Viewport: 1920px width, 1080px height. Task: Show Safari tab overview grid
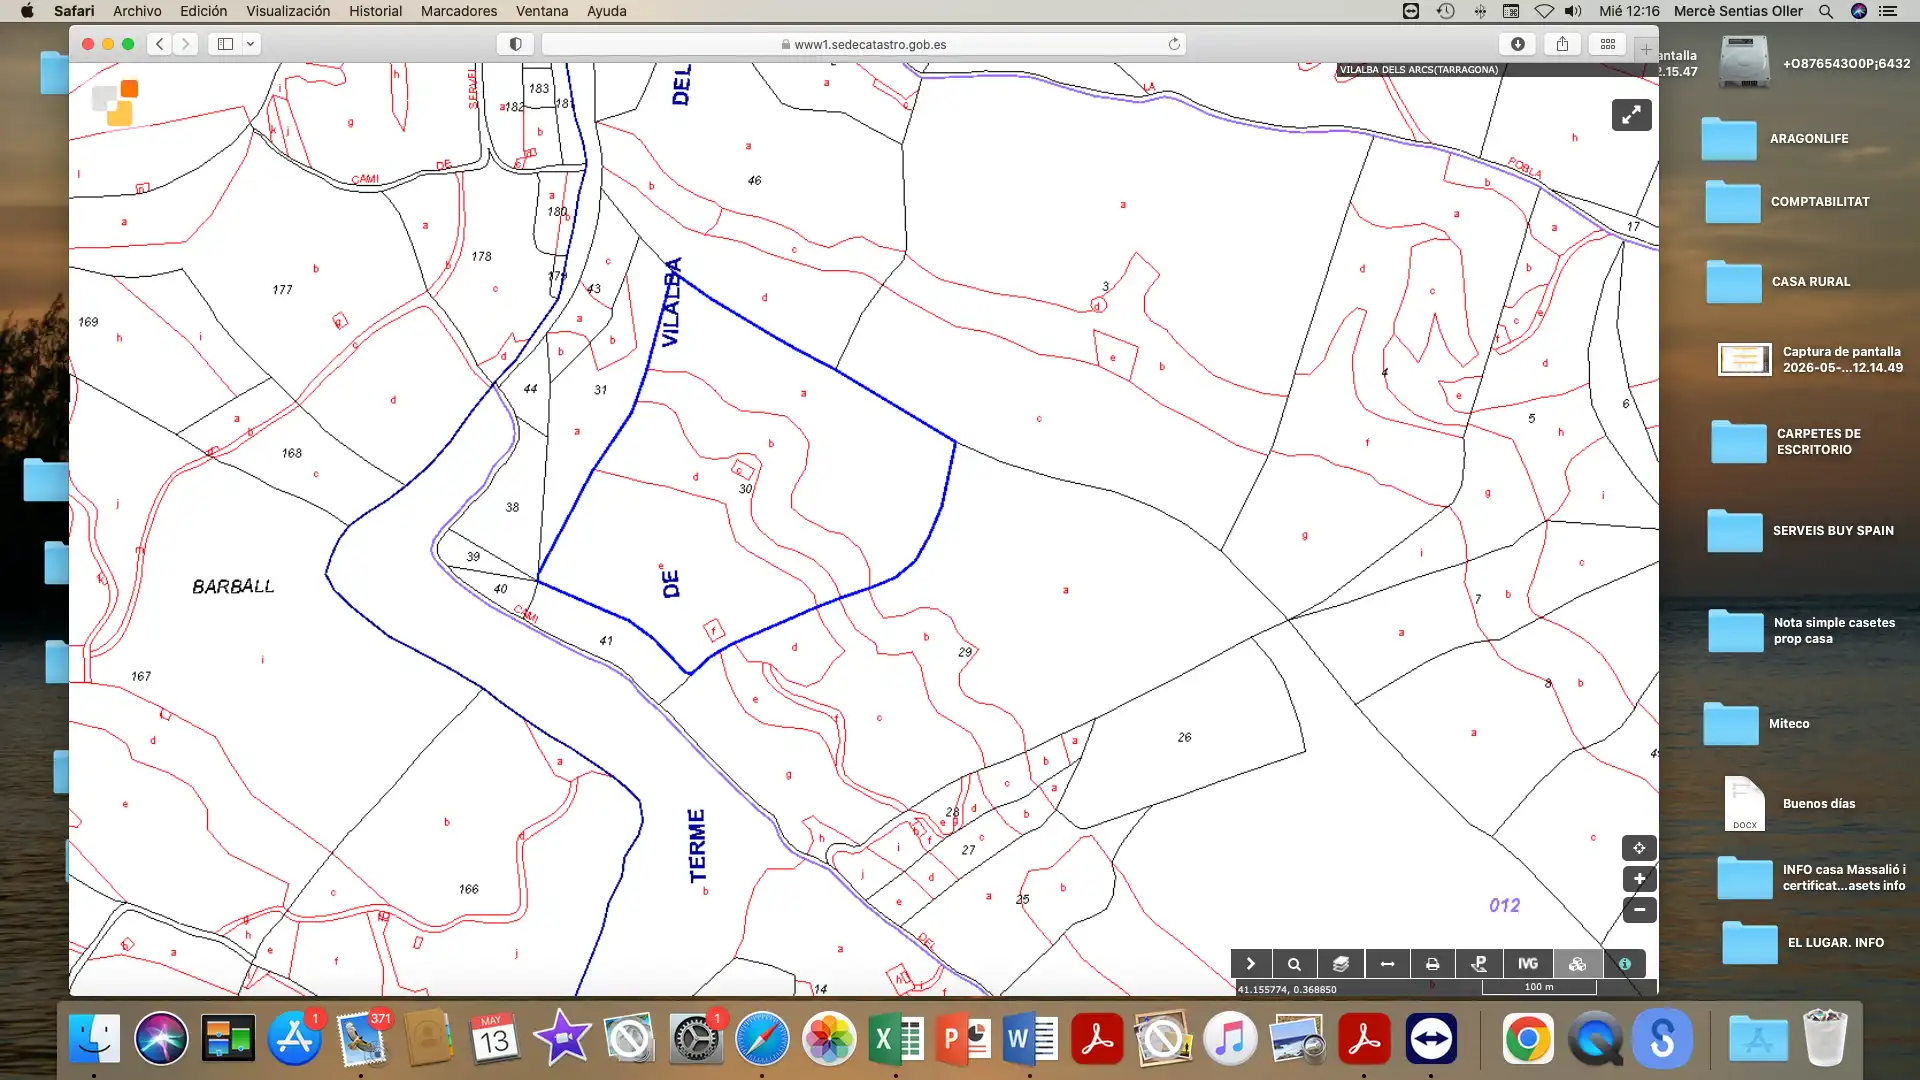1608,44
